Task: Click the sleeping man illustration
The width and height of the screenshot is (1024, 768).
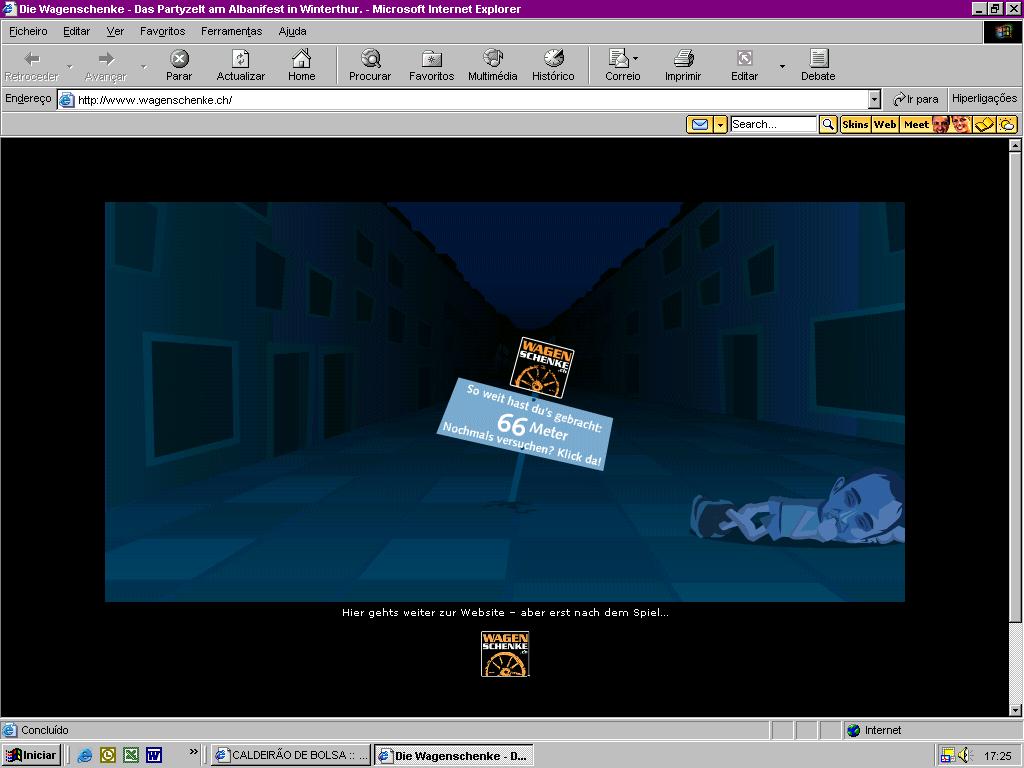Action: (798, 508)
